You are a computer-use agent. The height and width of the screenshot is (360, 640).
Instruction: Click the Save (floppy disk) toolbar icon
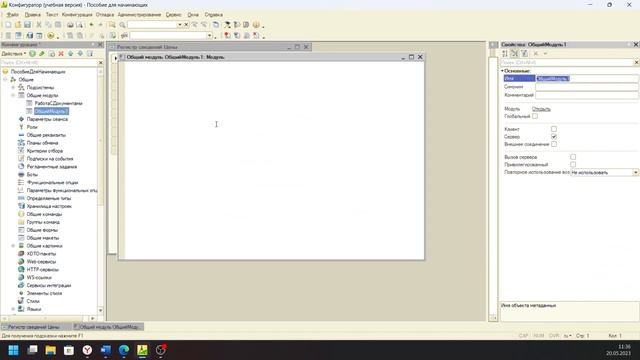pyautogui.click(x=27, y=25)
